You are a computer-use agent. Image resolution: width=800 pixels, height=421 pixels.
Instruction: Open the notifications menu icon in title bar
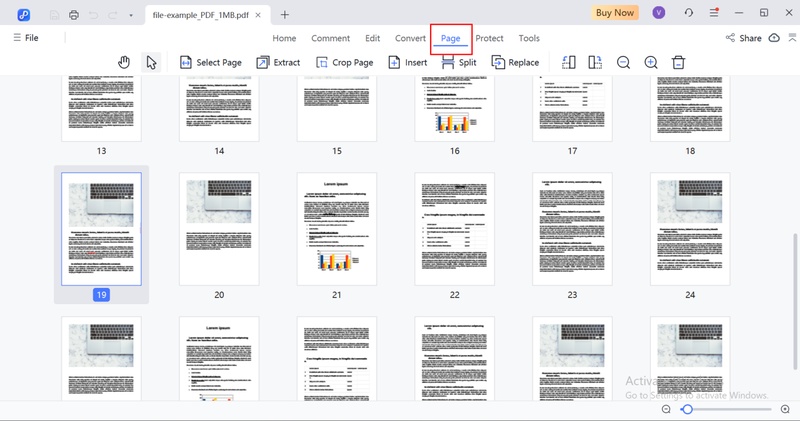pyautogui.click(x=714, y=13)
